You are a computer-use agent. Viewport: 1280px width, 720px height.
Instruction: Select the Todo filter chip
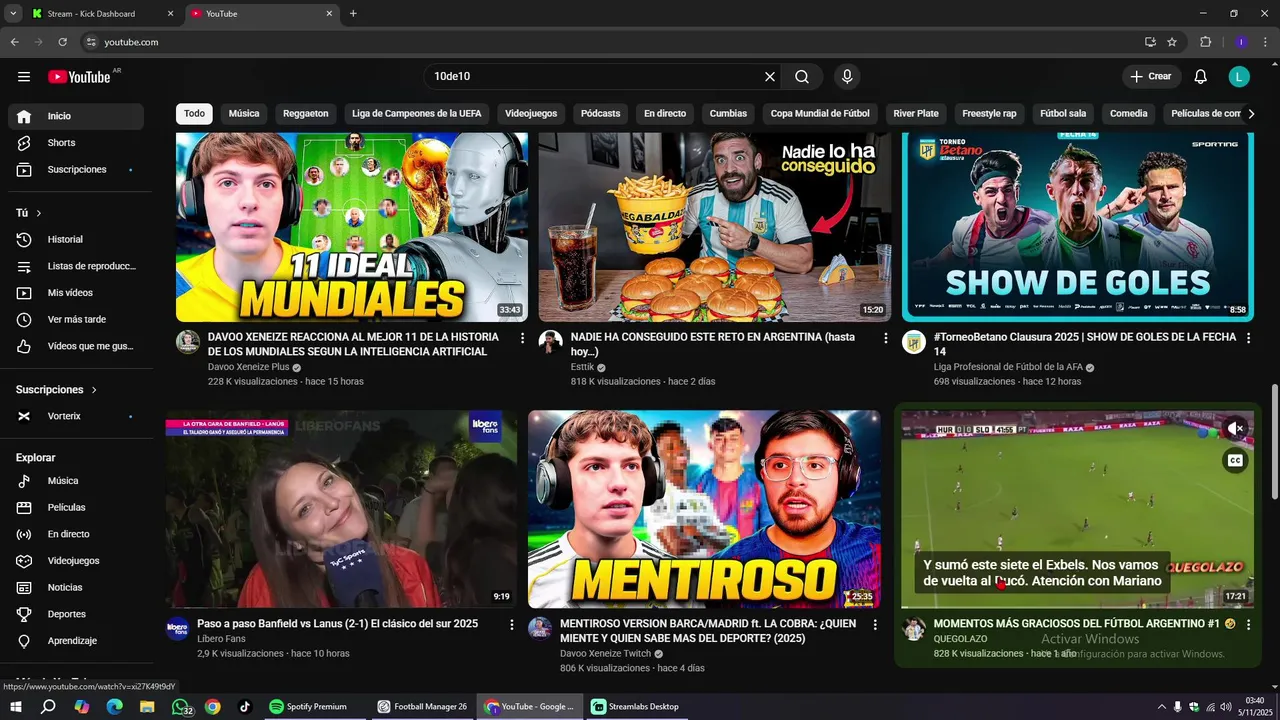[x=194, y=114]
